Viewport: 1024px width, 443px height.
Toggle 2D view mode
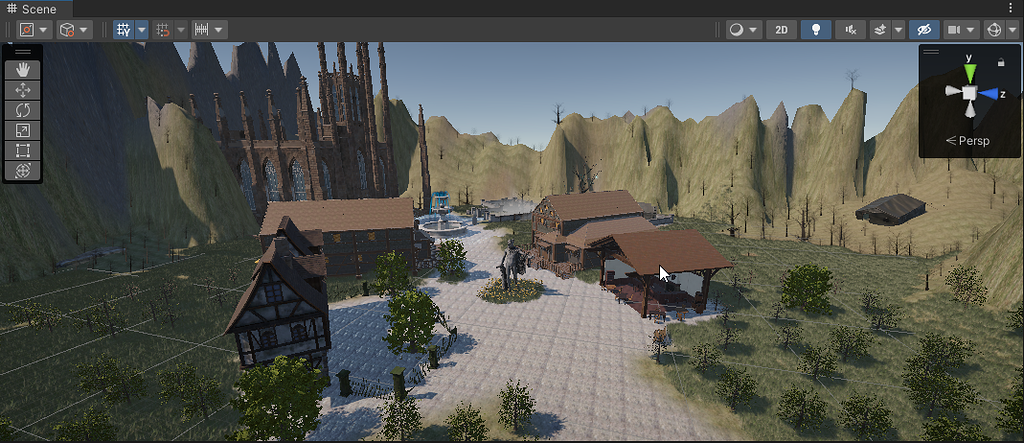[781, 30]
